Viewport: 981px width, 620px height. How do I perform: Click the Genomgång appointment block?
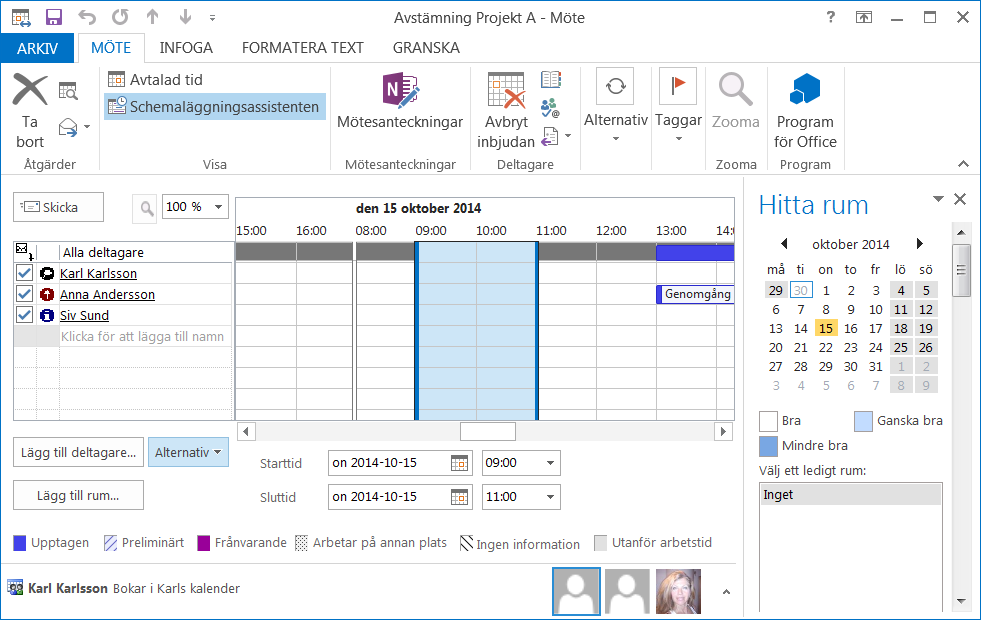pos(695,294)
